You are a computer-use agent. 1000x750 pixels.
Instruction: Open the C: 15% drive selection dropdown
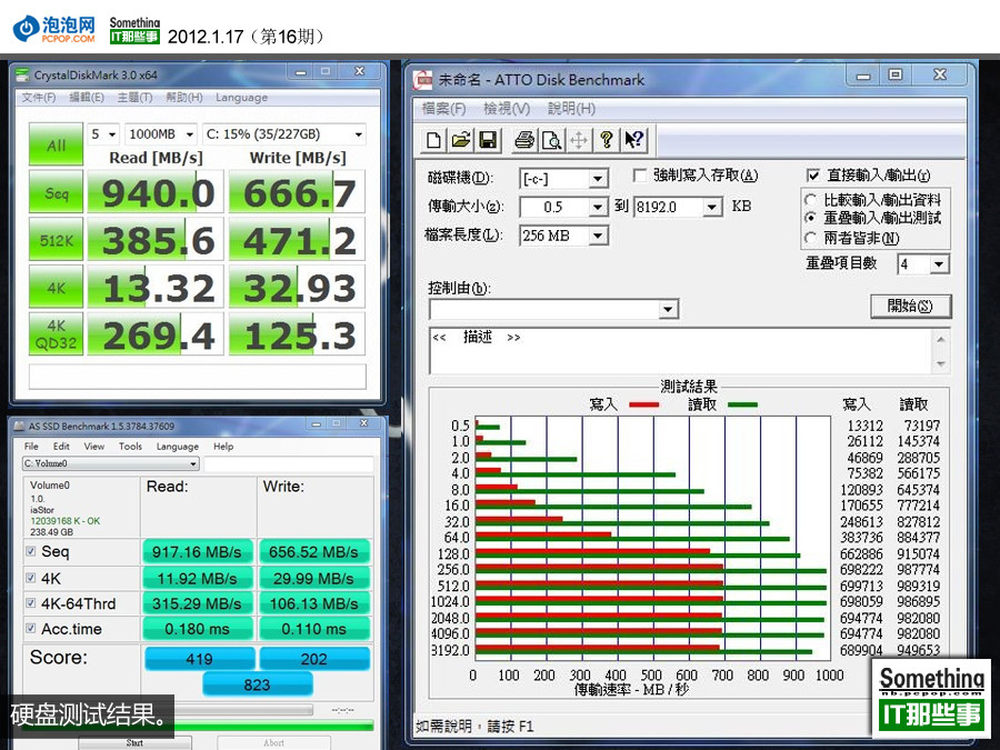[x=284, y=134]
